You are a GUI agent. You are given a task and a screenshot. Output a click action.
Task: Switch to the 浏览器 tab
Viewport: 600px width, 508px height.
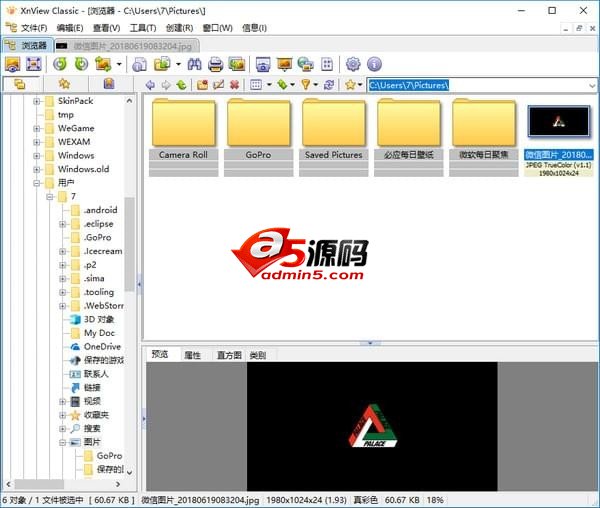coord(28,46)
